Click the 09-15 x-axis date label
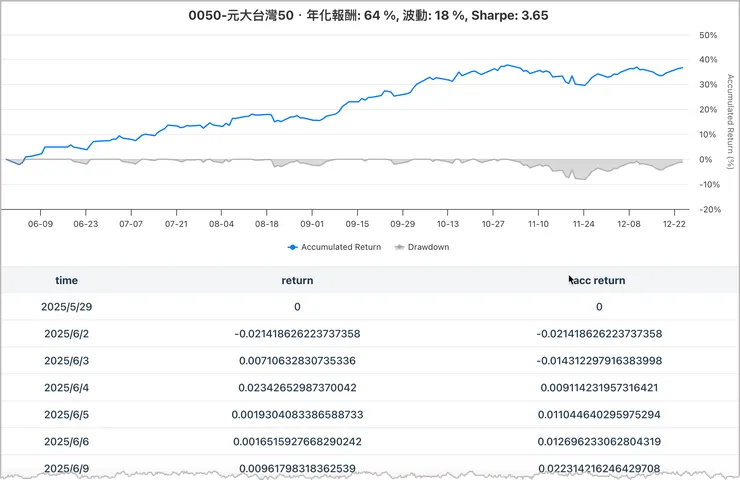The height and width of the screenshot is (480, 740). [357, 224]
